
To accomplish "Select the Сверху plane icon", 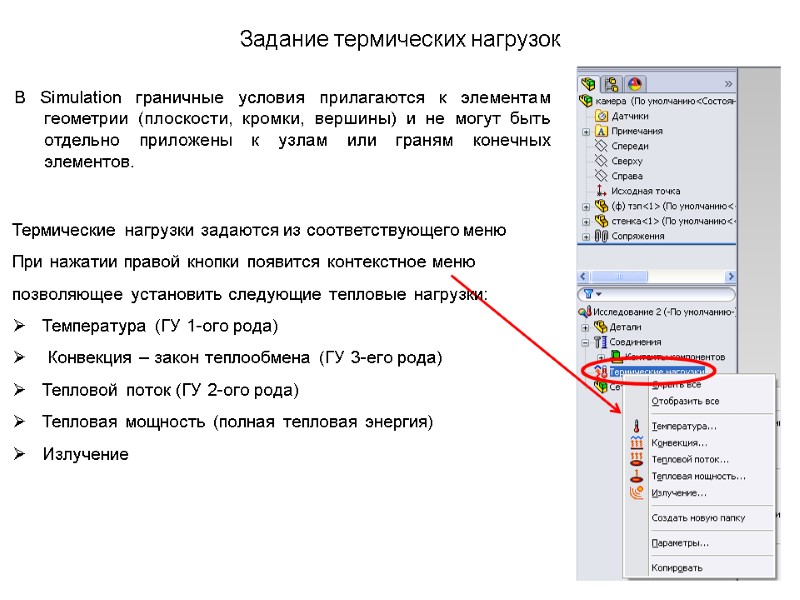I will [x=602, y=161].
